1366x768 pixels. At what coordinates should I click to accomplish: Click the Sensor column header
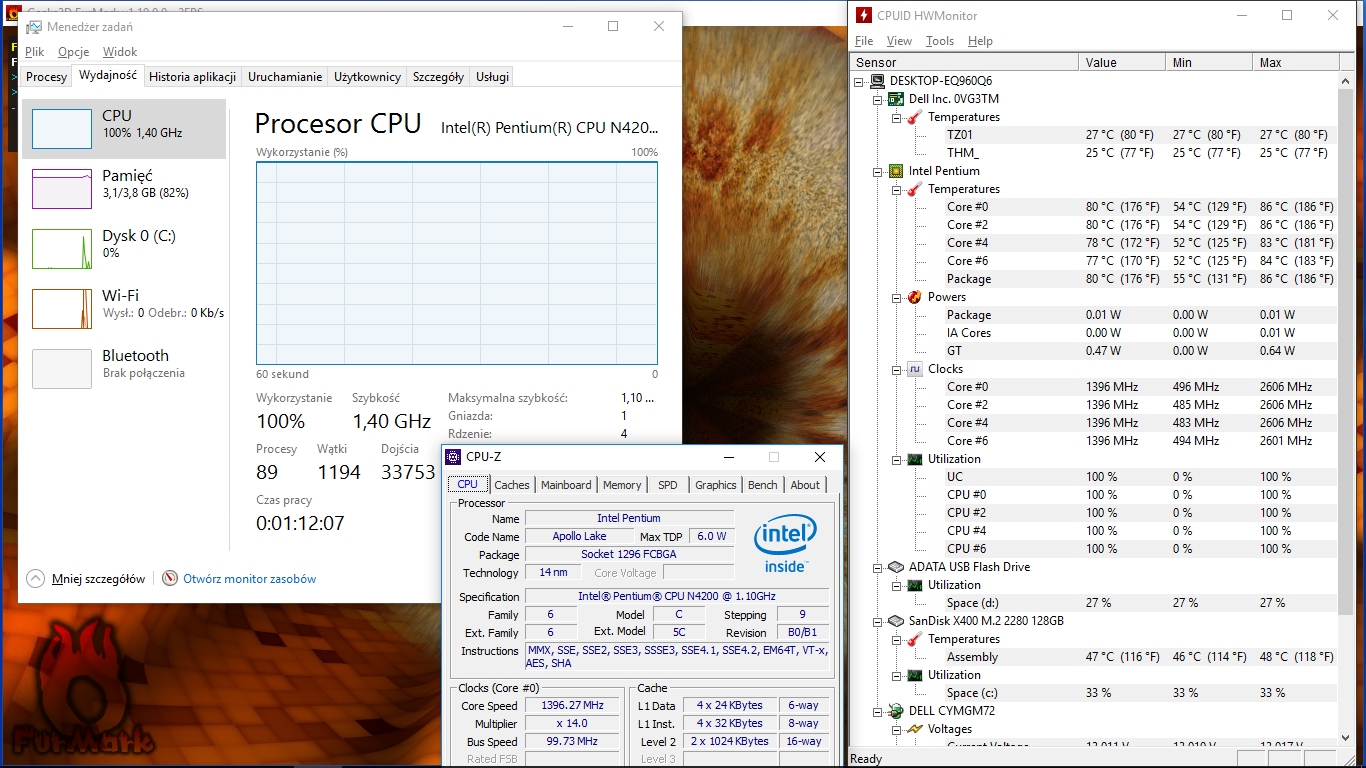click(964, 62)
